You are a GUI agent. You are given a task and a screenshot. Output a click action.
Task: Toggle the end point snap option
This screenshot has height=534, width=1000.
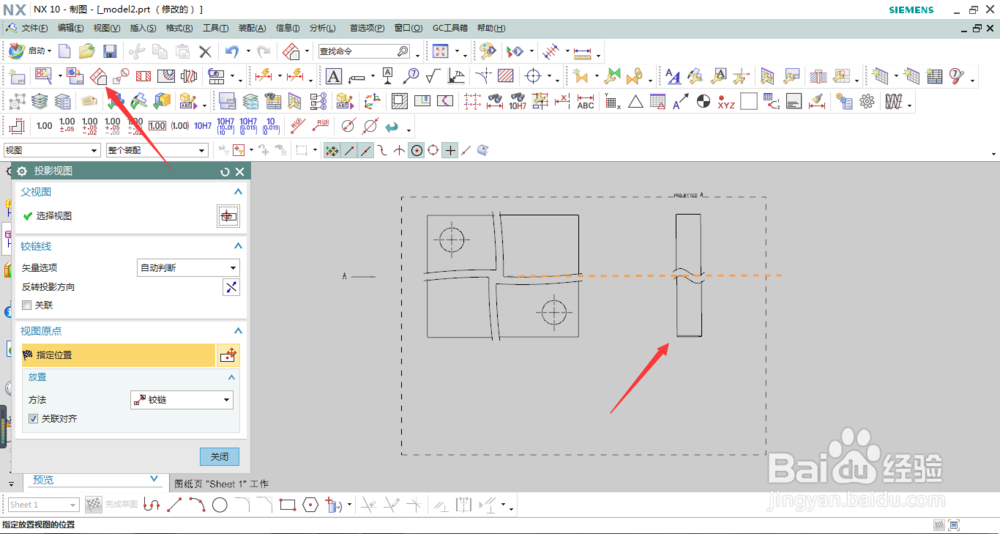click(349, 151)
